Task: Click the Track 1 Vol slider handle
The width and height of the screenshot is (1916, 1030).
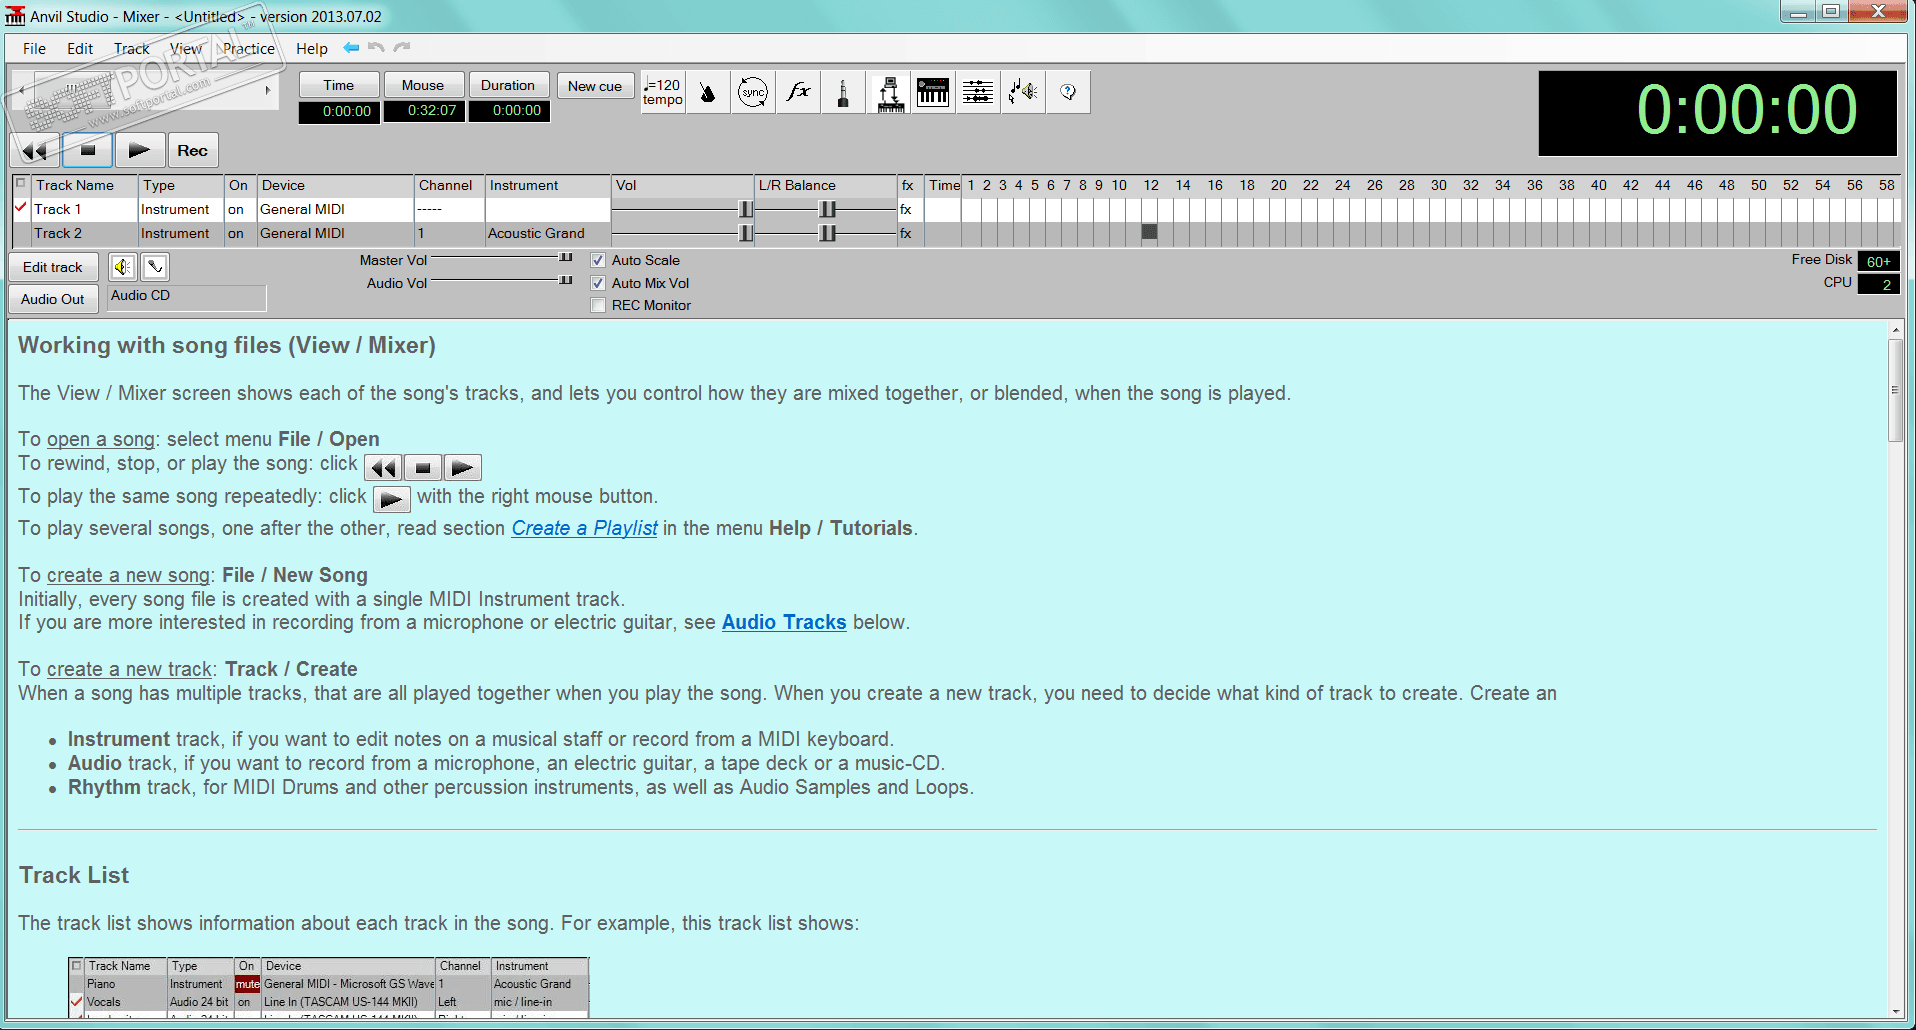Action: (746, 209)
